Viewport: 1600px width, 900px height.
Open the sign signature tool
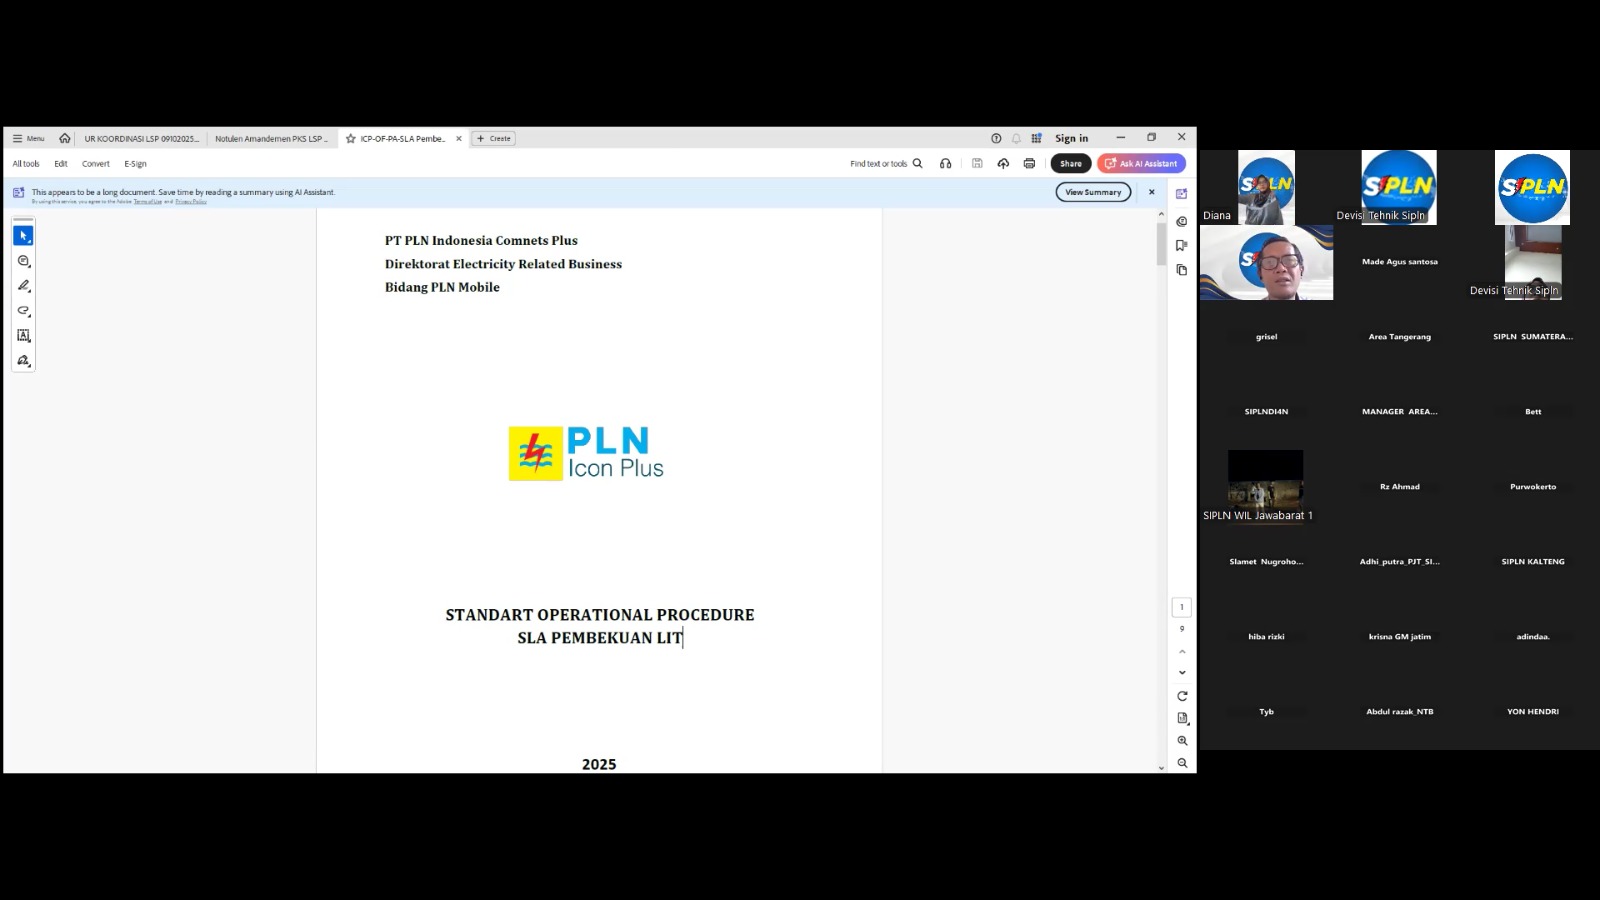pyautogui.click(x=23, y=361)
